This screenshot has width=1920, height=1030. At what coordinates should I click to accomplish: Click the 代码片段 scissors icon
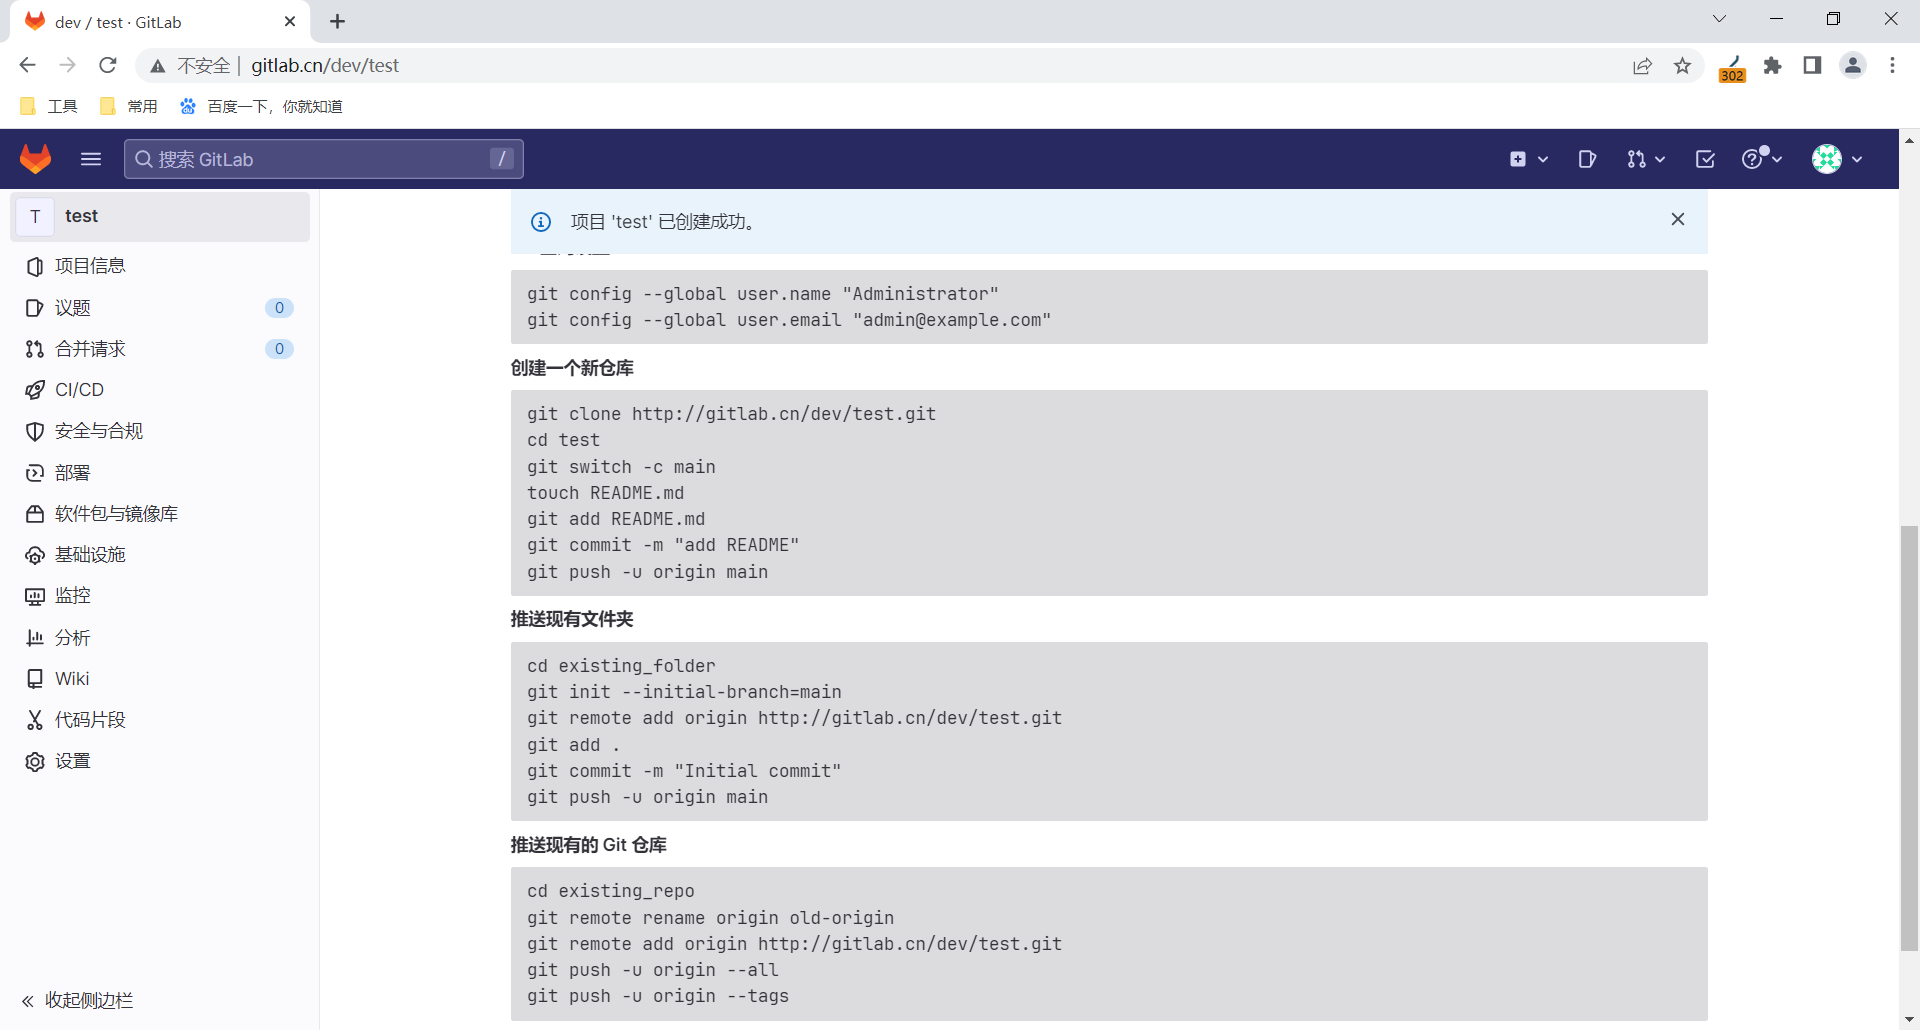point(35,720)
